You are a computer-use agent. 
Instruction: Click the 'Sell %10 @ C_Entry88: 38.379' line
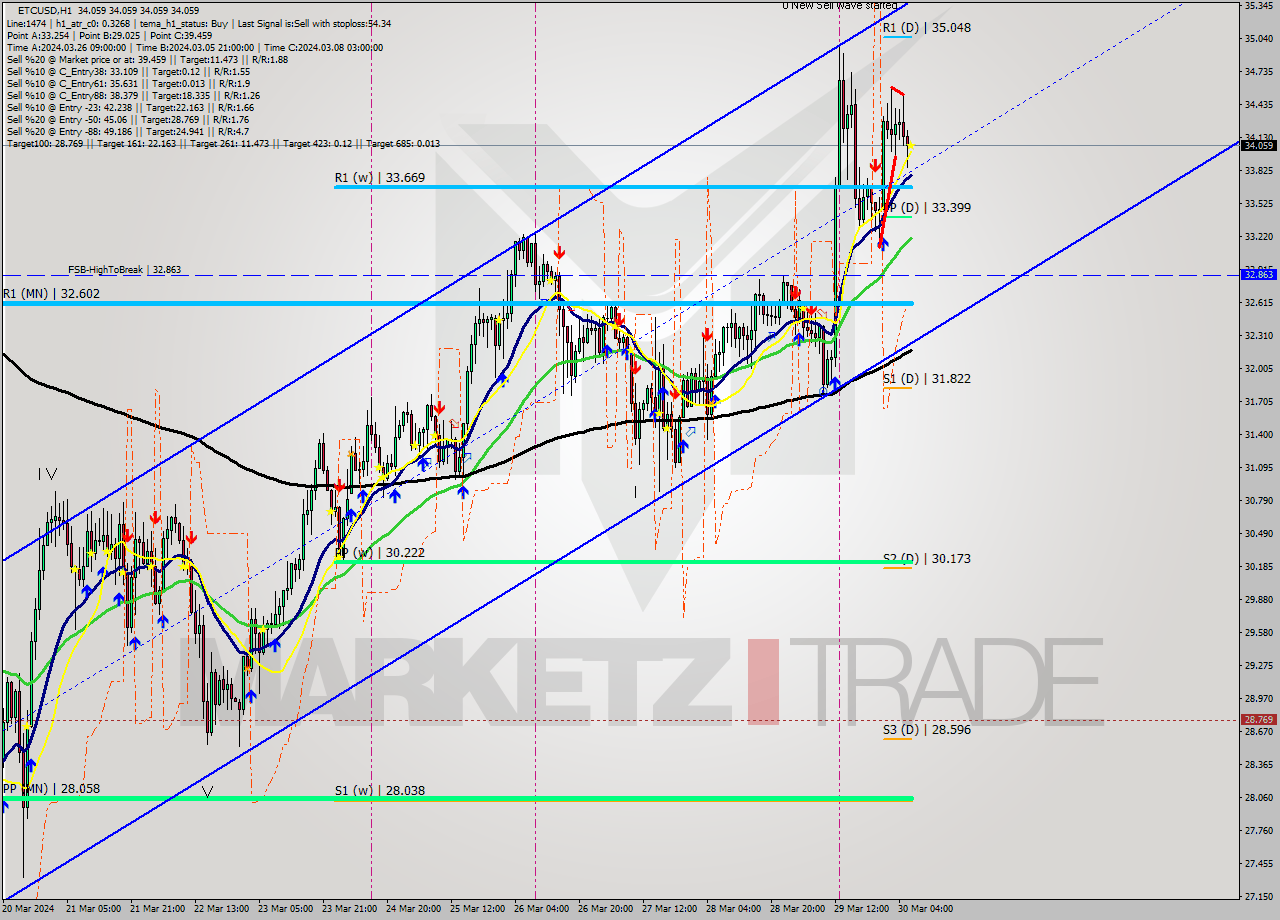pos(133,95)
